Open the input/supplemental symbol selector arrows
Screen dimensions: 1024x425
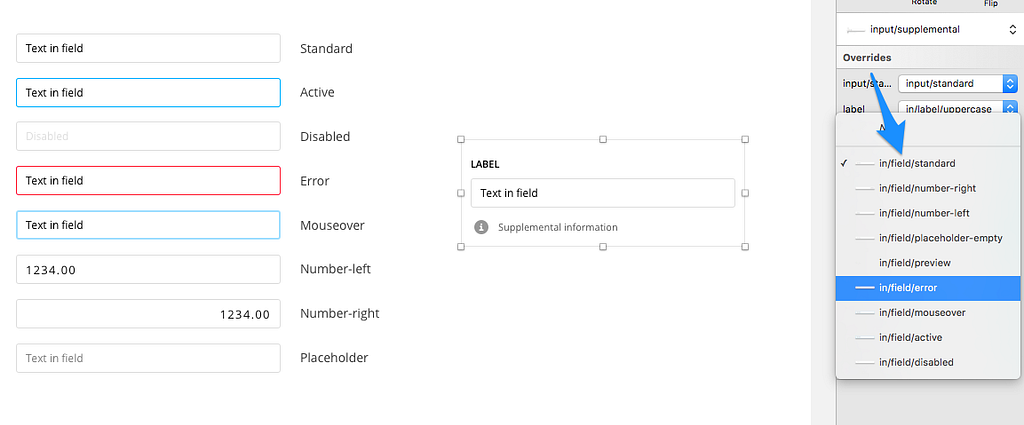(1012, 29)
